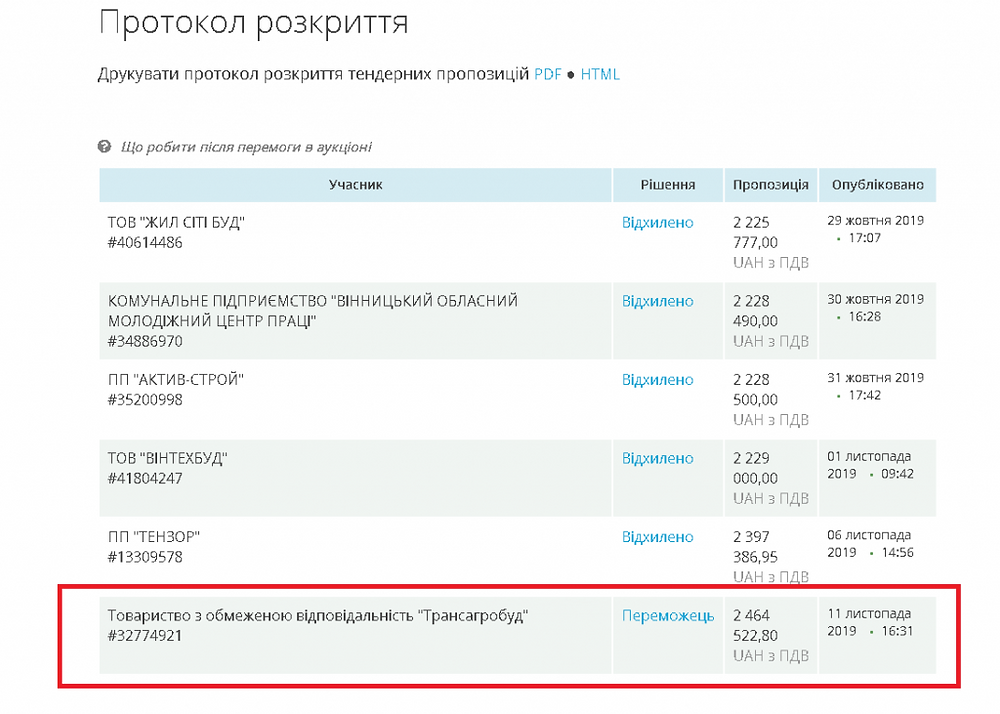Open Відхилено decision for ПП "АКТИВ-СТРОЙ"
The image size is (1000, 714).
[658, 379]
